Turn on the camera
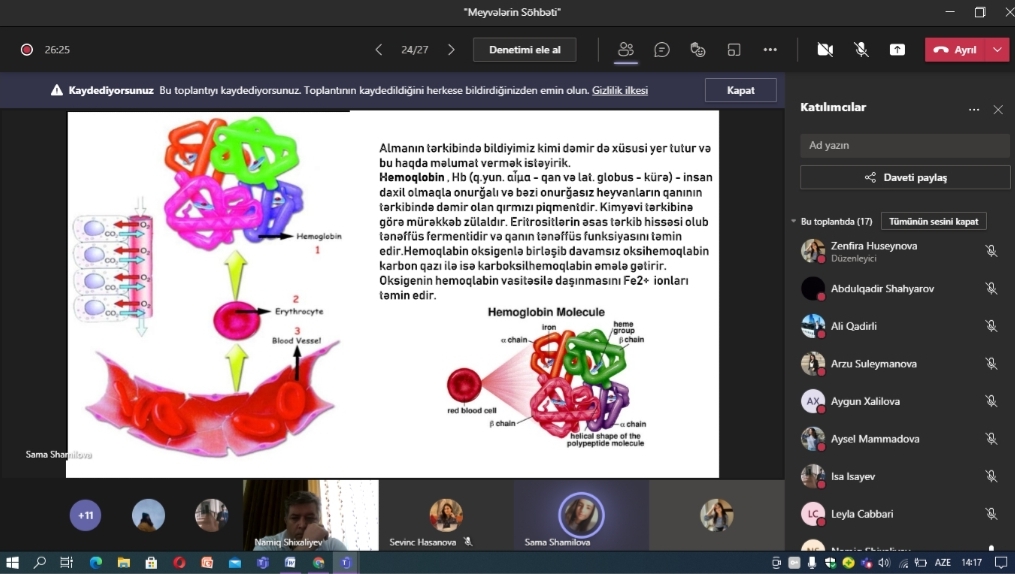Image resolution: width=1015 pixels, height=574 pixels. pyautogui.click(x=825, y=49)
